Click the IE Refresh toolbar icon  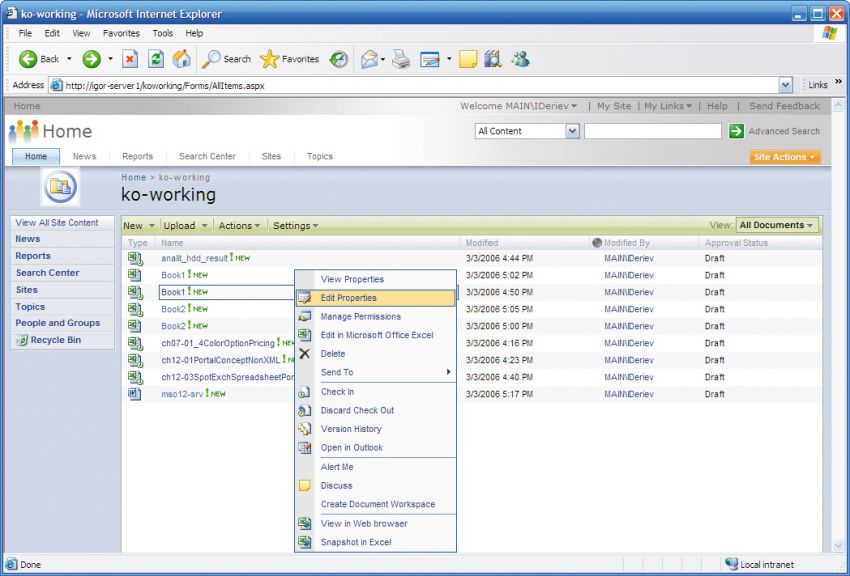(156, 59)
